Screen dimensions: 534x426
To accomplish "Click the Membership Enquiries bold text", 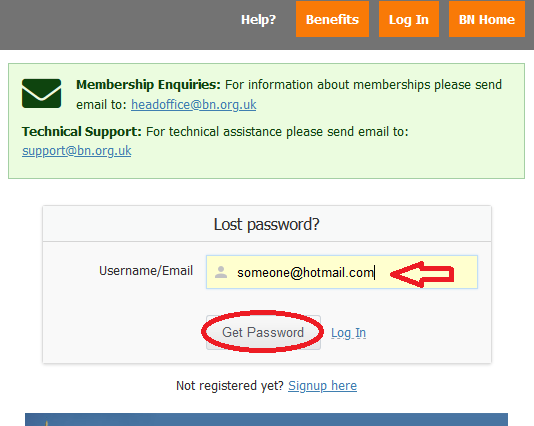I will click(x=148, y=84).
